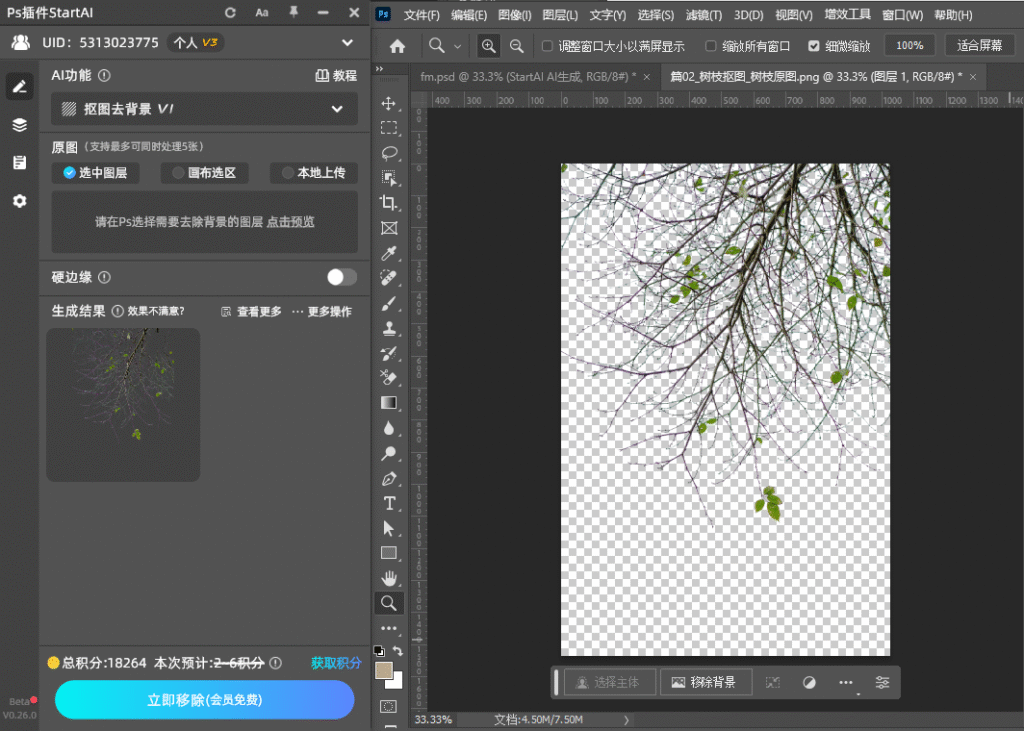Click the 立即移除 button

(204, 700)
